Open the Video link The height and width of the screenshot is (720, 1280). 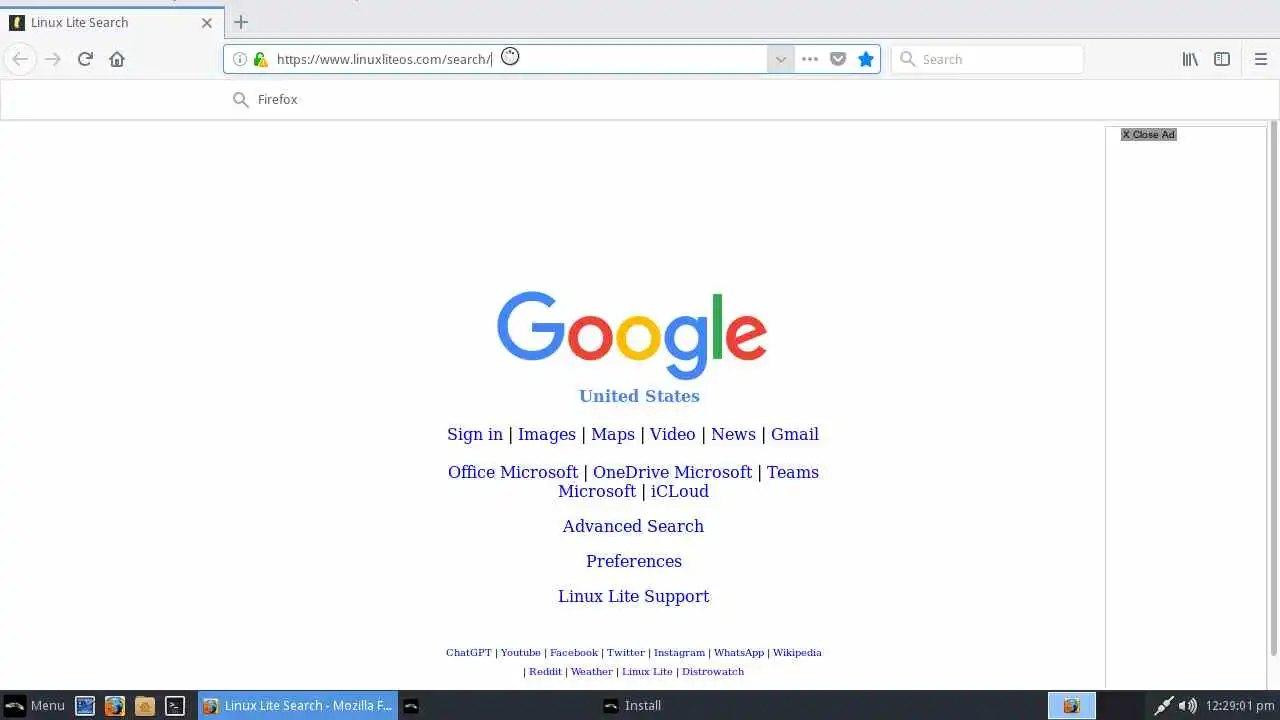(673, 434)
